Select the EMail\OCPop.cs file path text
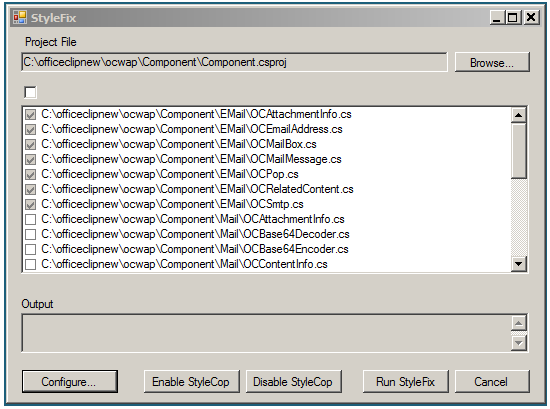The height and width of the screenshot is (409, 550). [x=170, y=174]
